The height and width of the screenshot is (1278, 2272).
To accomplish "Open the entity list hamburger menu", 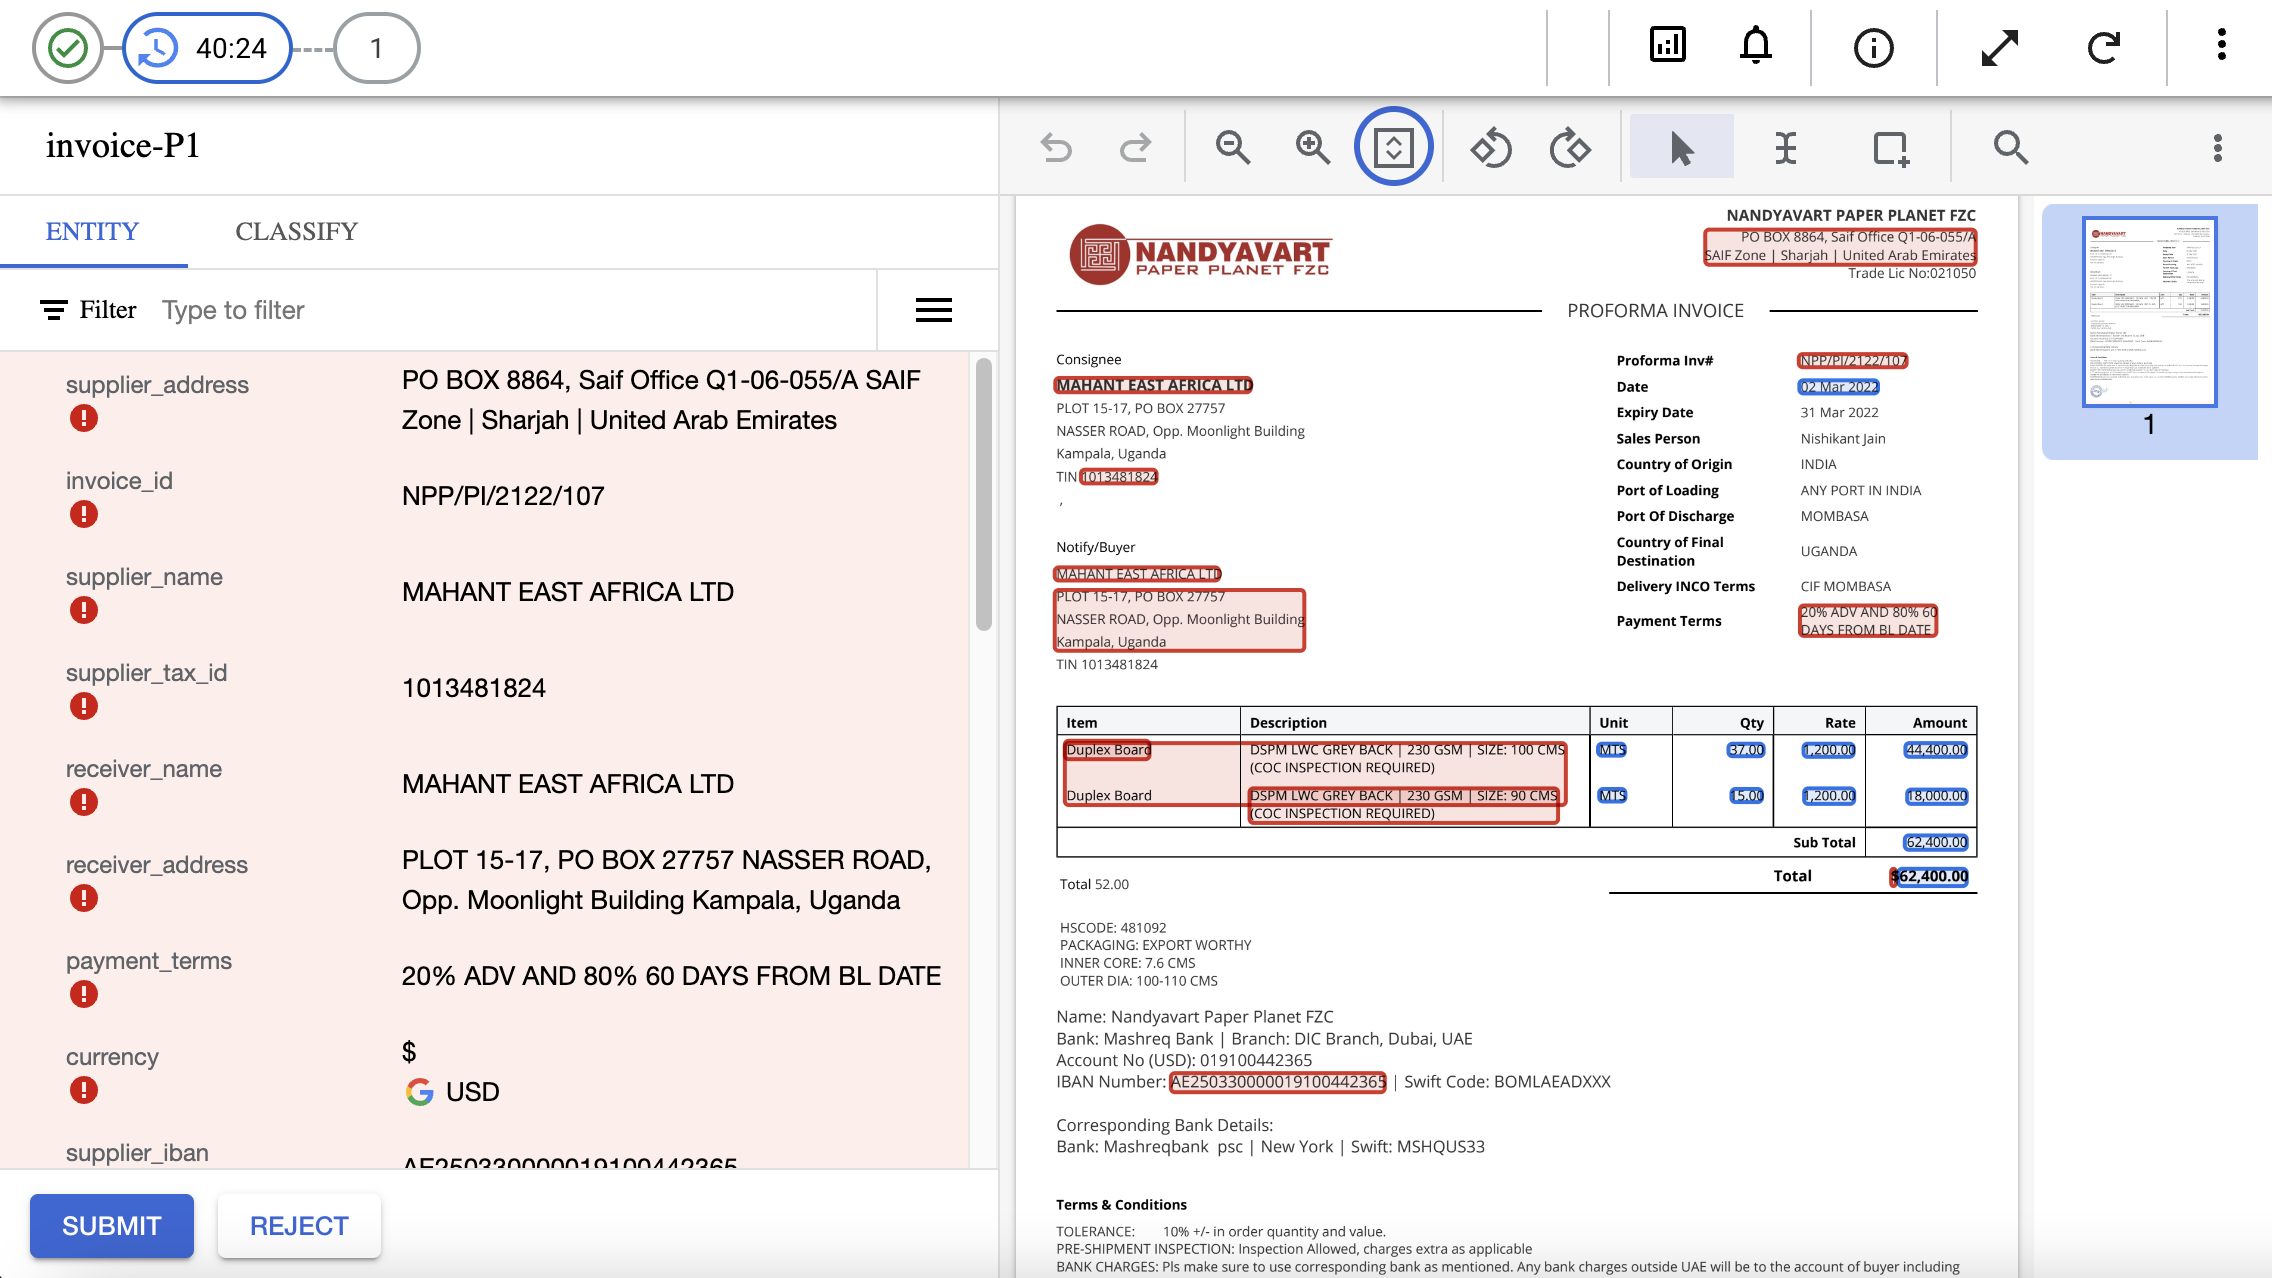I will 933,309.
